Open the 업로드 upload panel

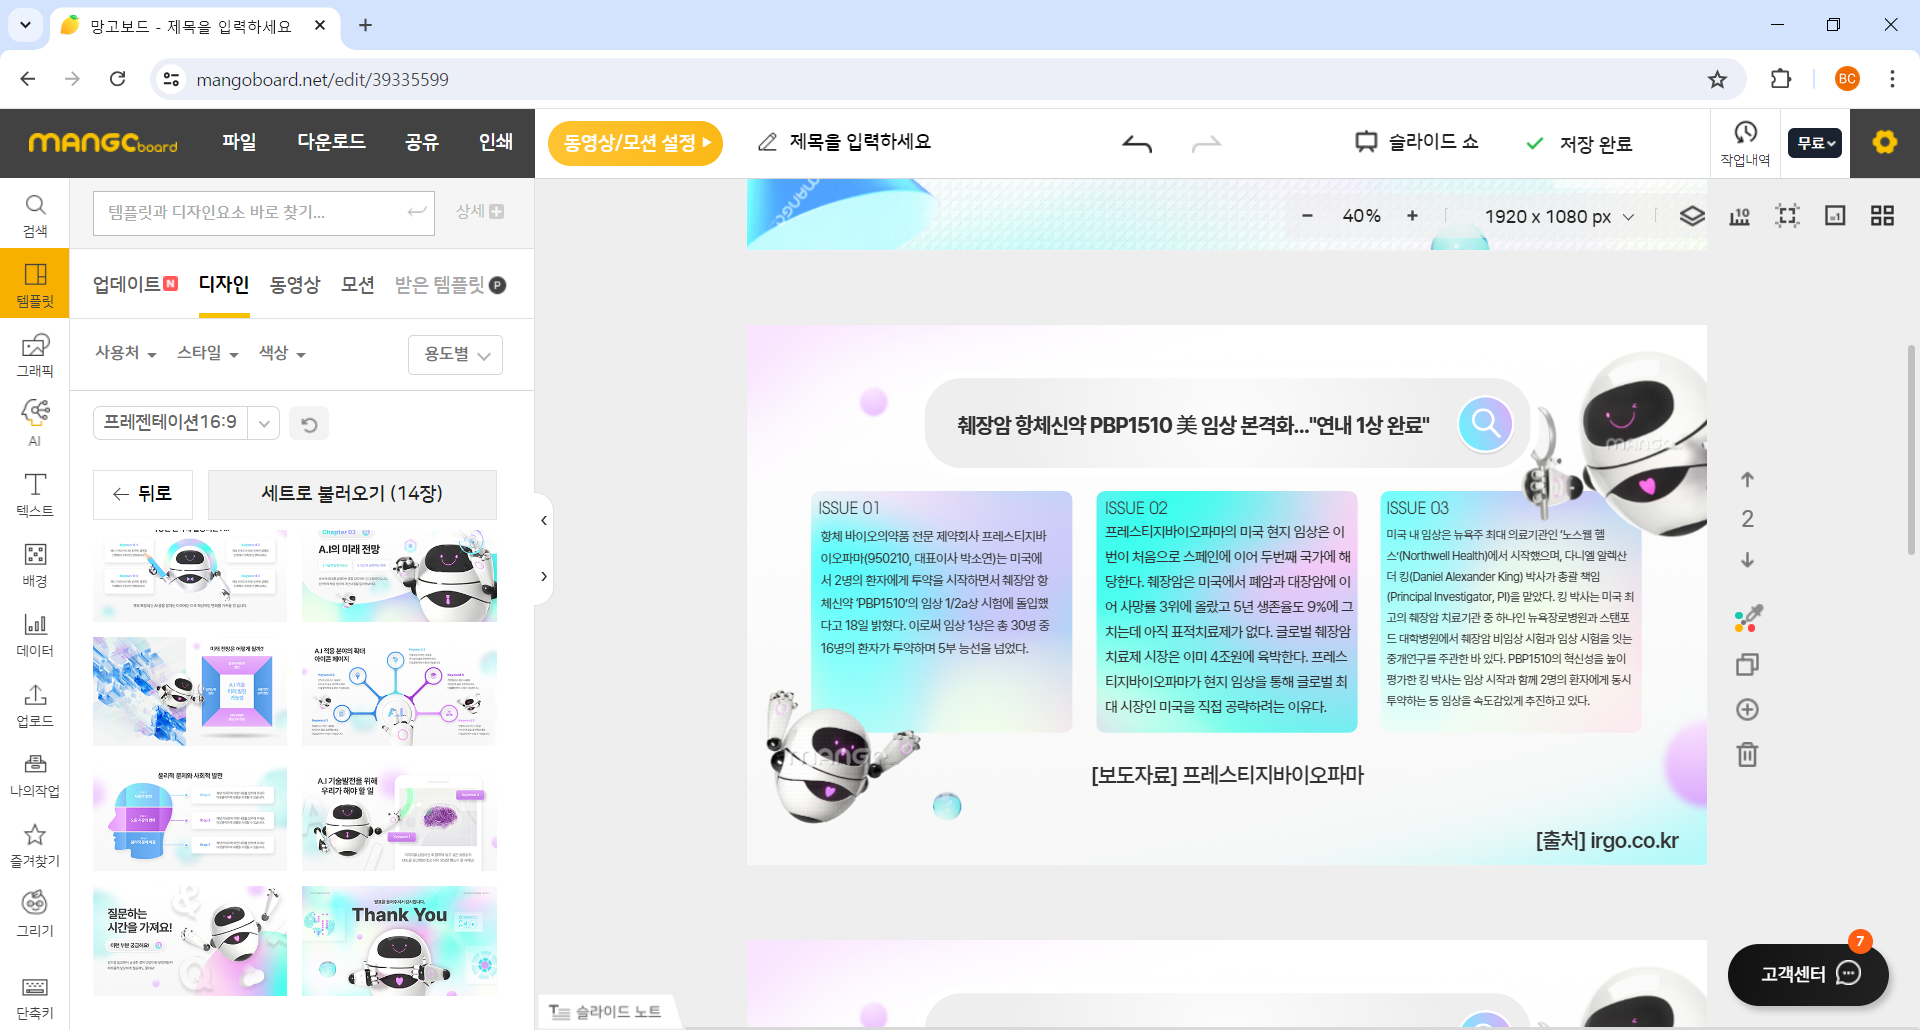35,705
